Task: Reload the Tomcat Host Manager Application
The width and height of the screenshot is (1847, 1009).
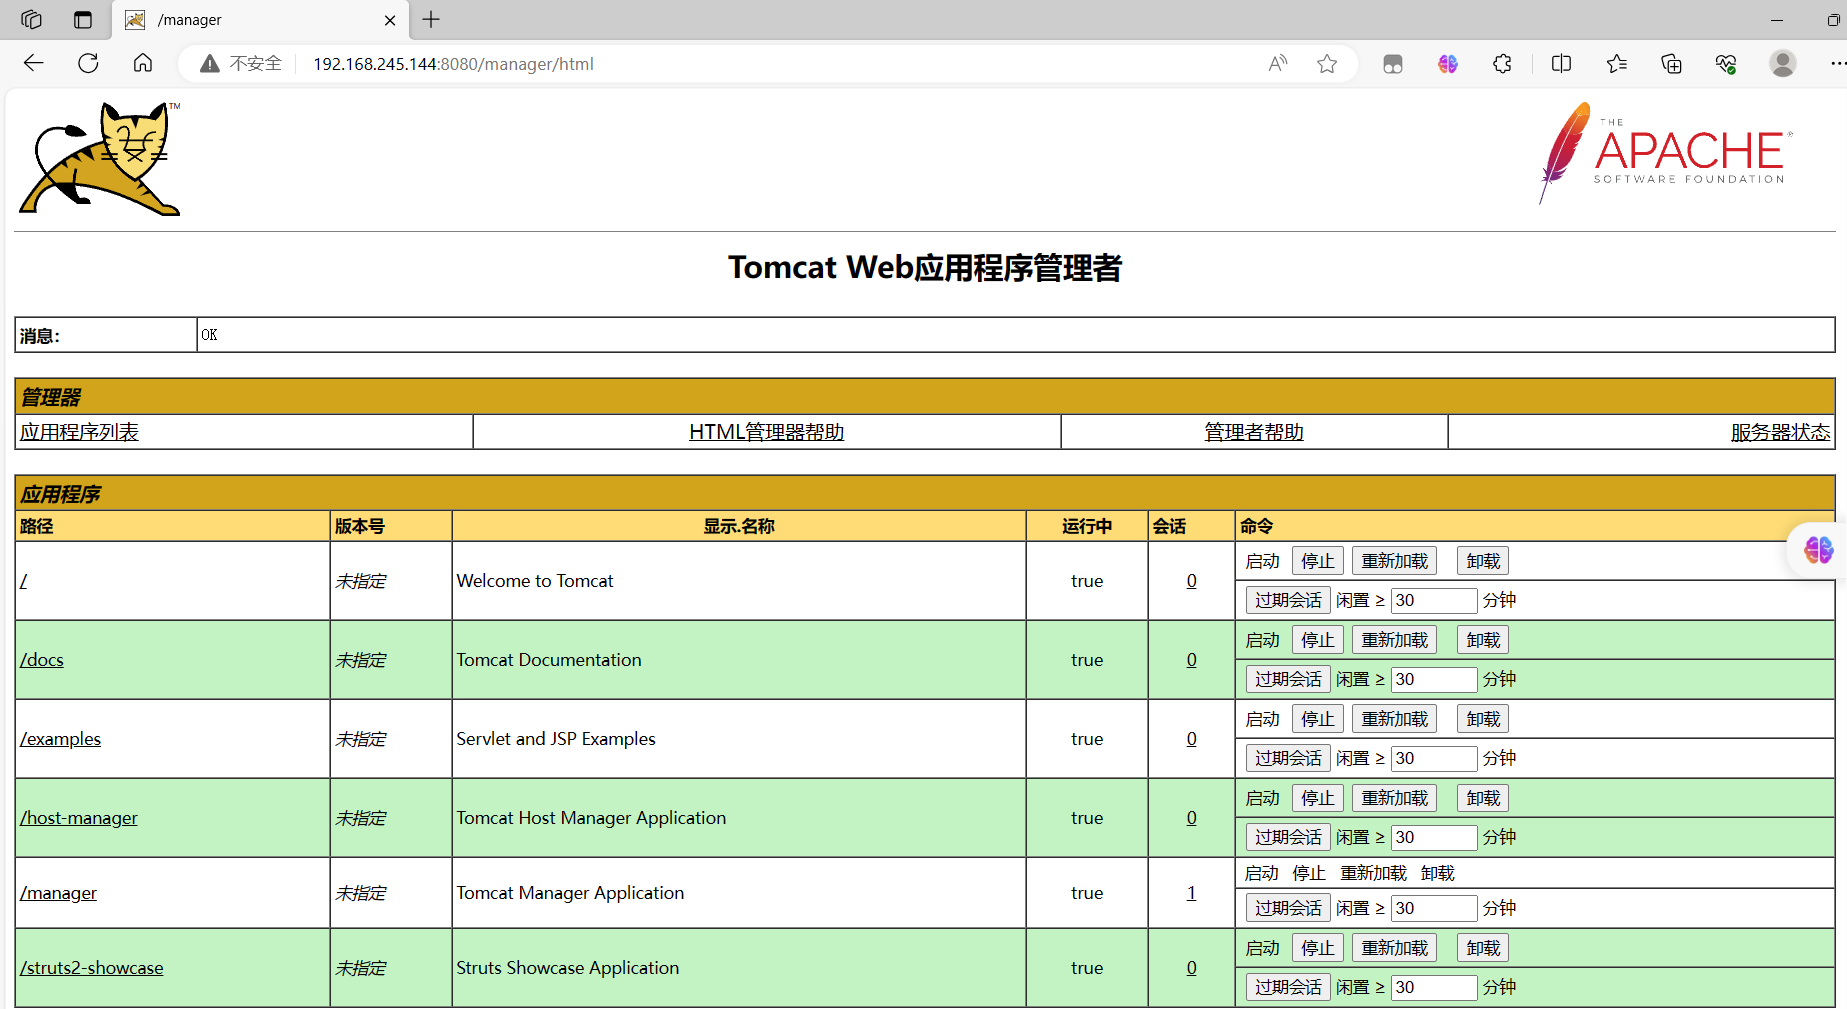Action: tap(1394, 798)
